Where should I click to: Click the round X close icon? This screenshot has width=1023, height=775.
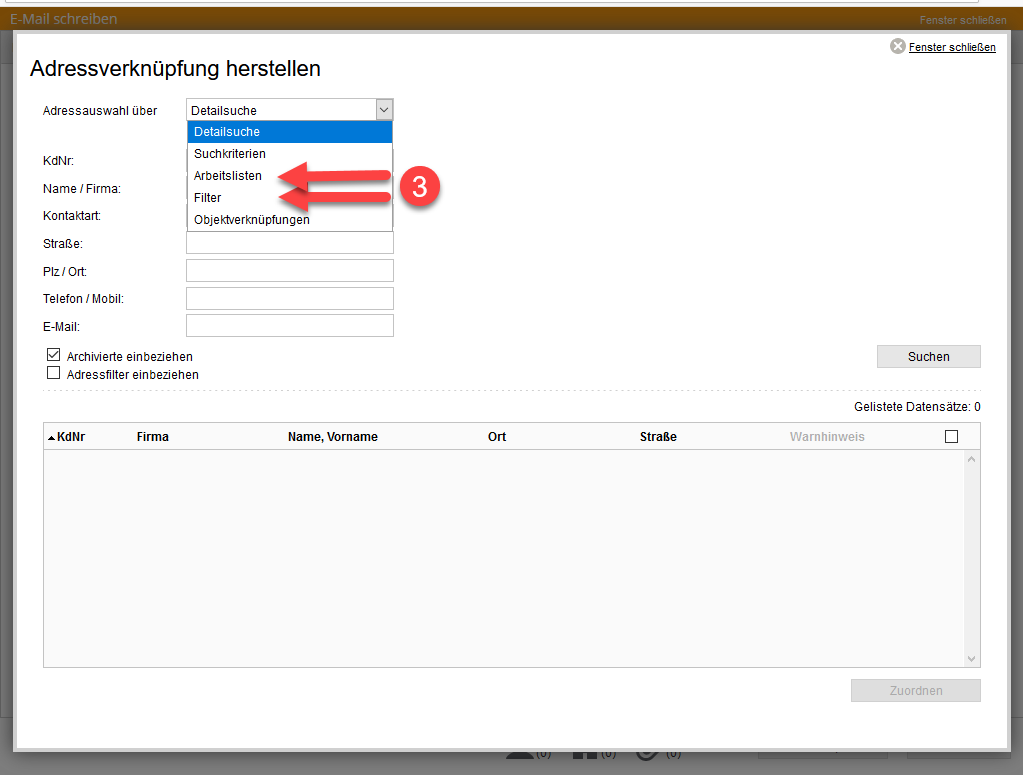(x=897, y=47)
